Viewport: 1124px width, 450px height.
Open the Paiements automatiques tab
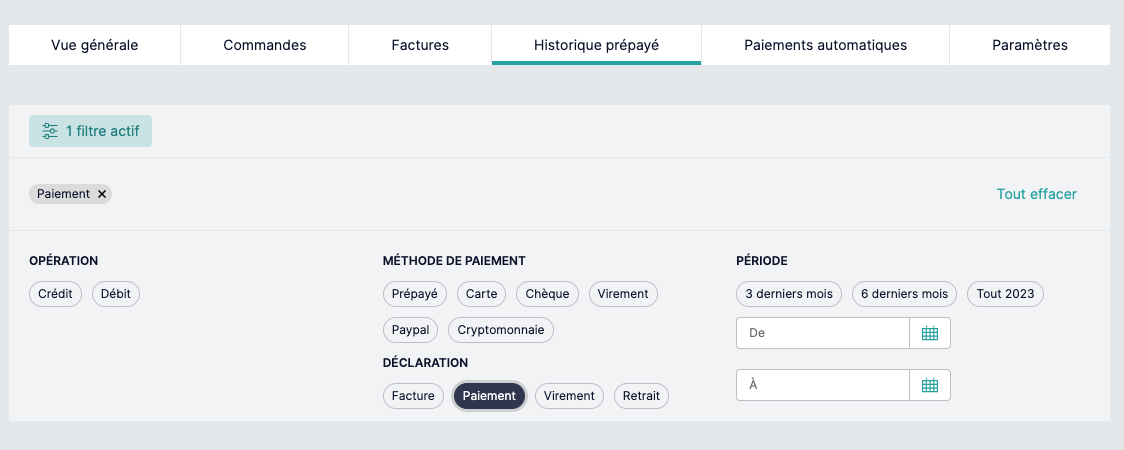825,45
